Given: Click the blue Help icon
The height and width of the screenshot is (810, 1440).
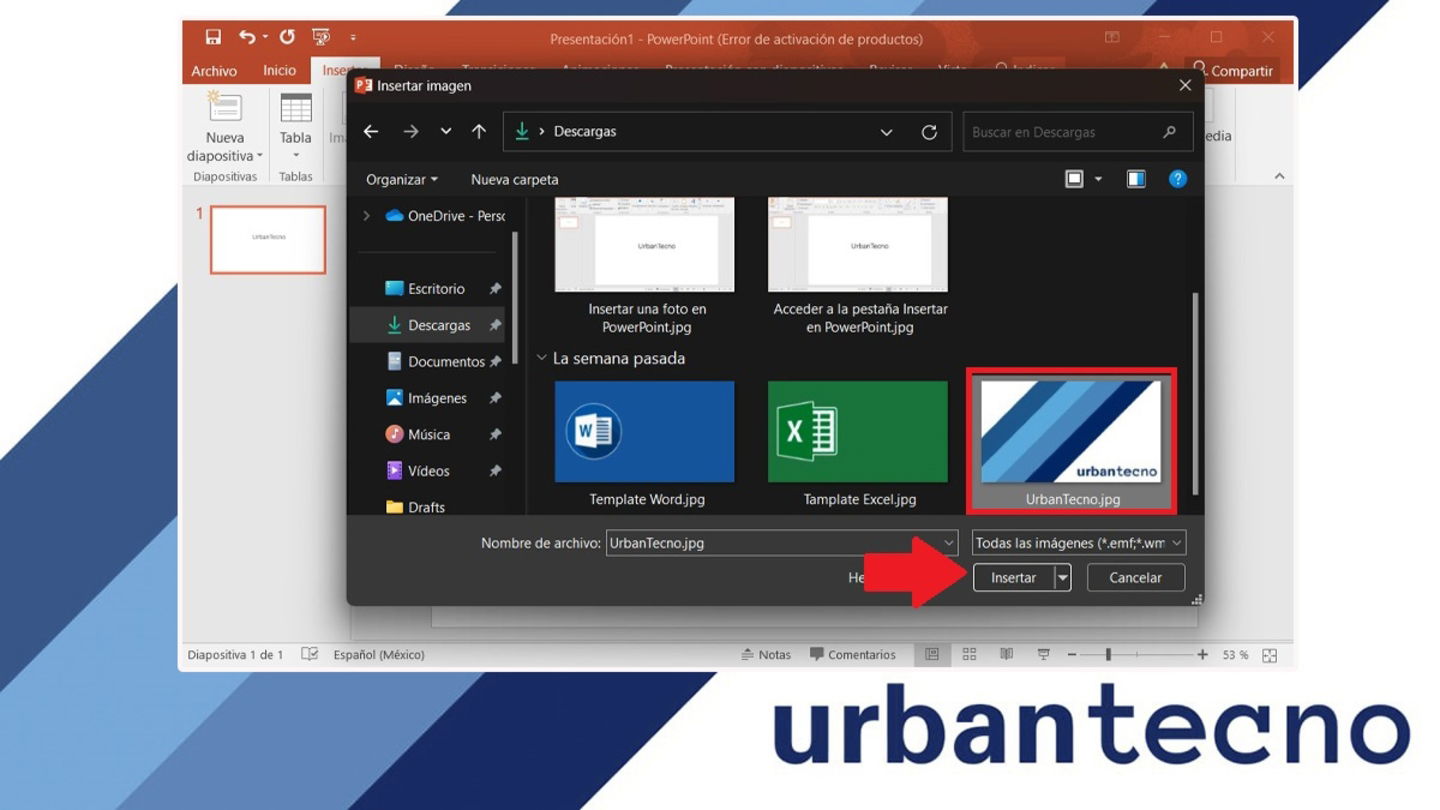Looking at the screenshot, I should [x=1178, y=179].
